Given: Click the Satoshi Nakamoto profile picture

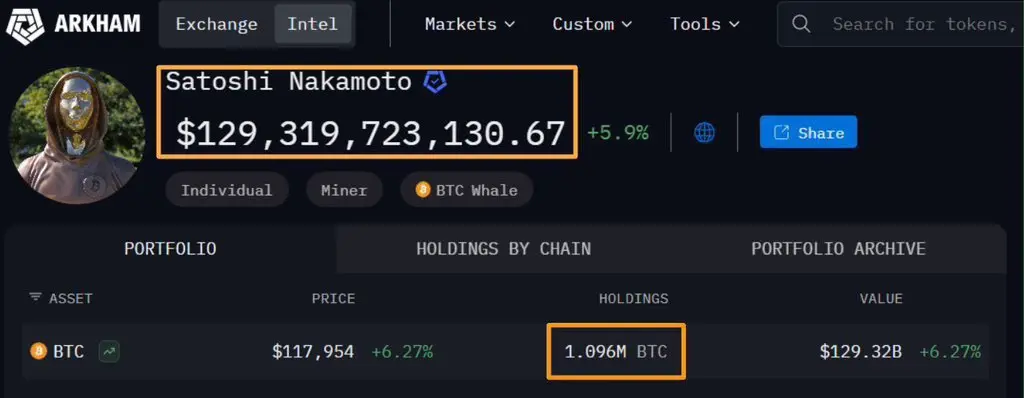Looking at the screenshot, I should pos(77,135).
